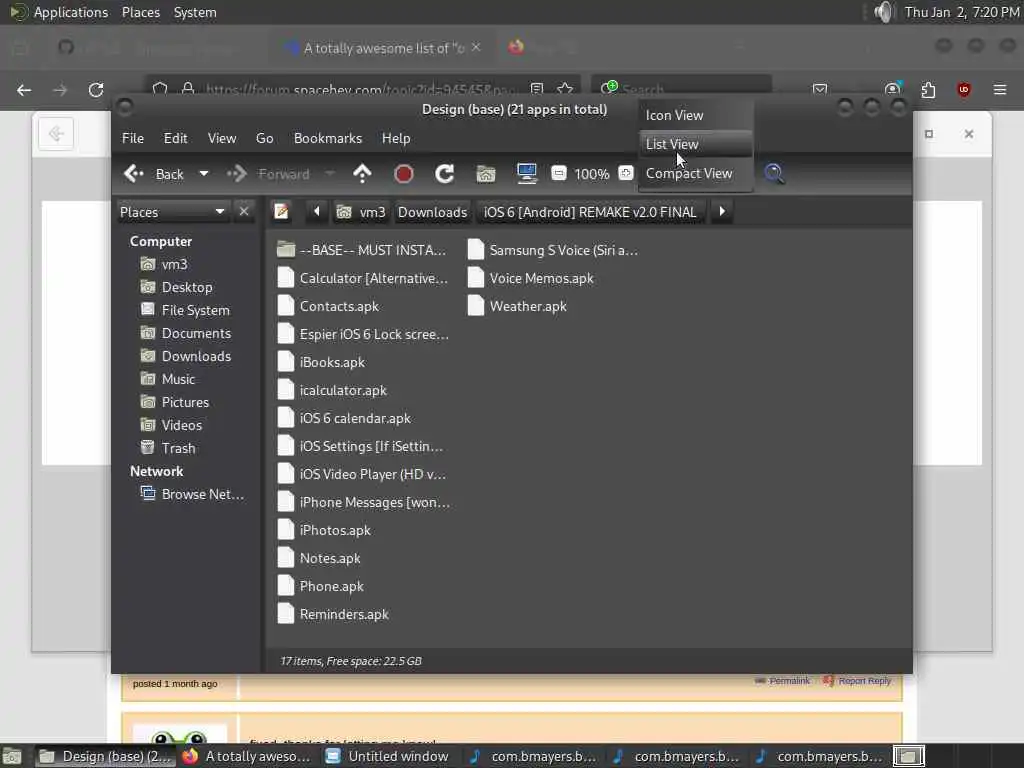Open the System menu in top panel

(195, 12)
